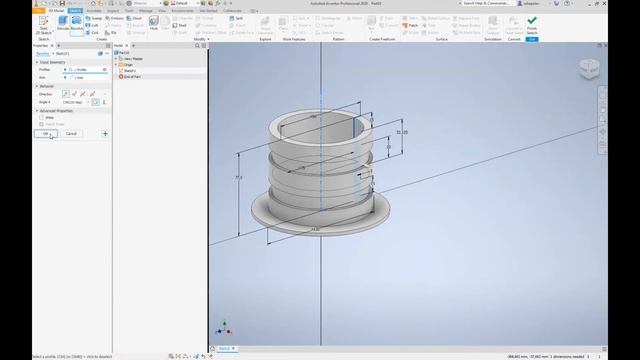Screen dimensions: 640x360
Task: Enable the first Advanced Properties checkbox
Action: click(x=41, y=118)
